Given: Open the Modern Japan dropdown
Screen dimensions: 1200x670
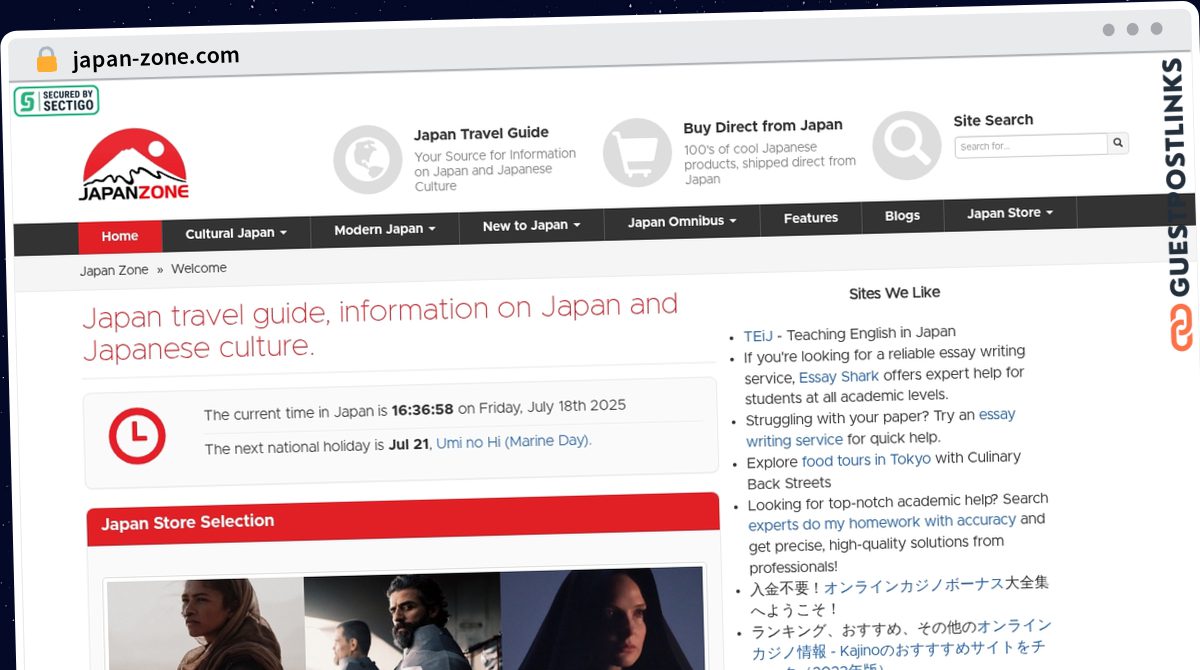Looking at the screenshot, I should tap(384, 229).
